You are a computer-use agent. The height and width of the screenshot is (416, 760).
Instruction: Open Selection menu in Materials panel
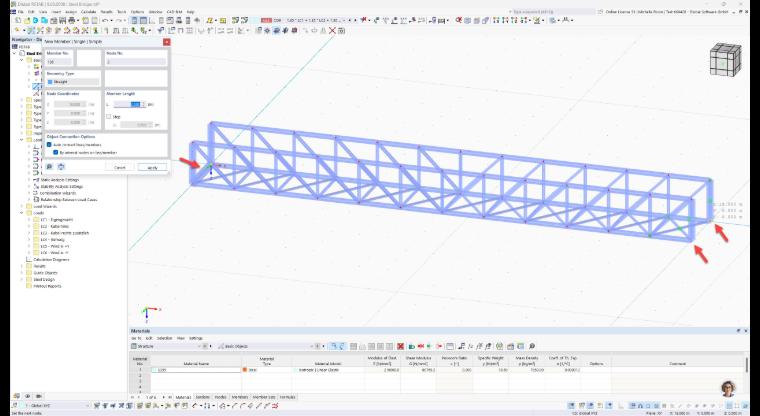pyautogui.click(x=164, y=338)
